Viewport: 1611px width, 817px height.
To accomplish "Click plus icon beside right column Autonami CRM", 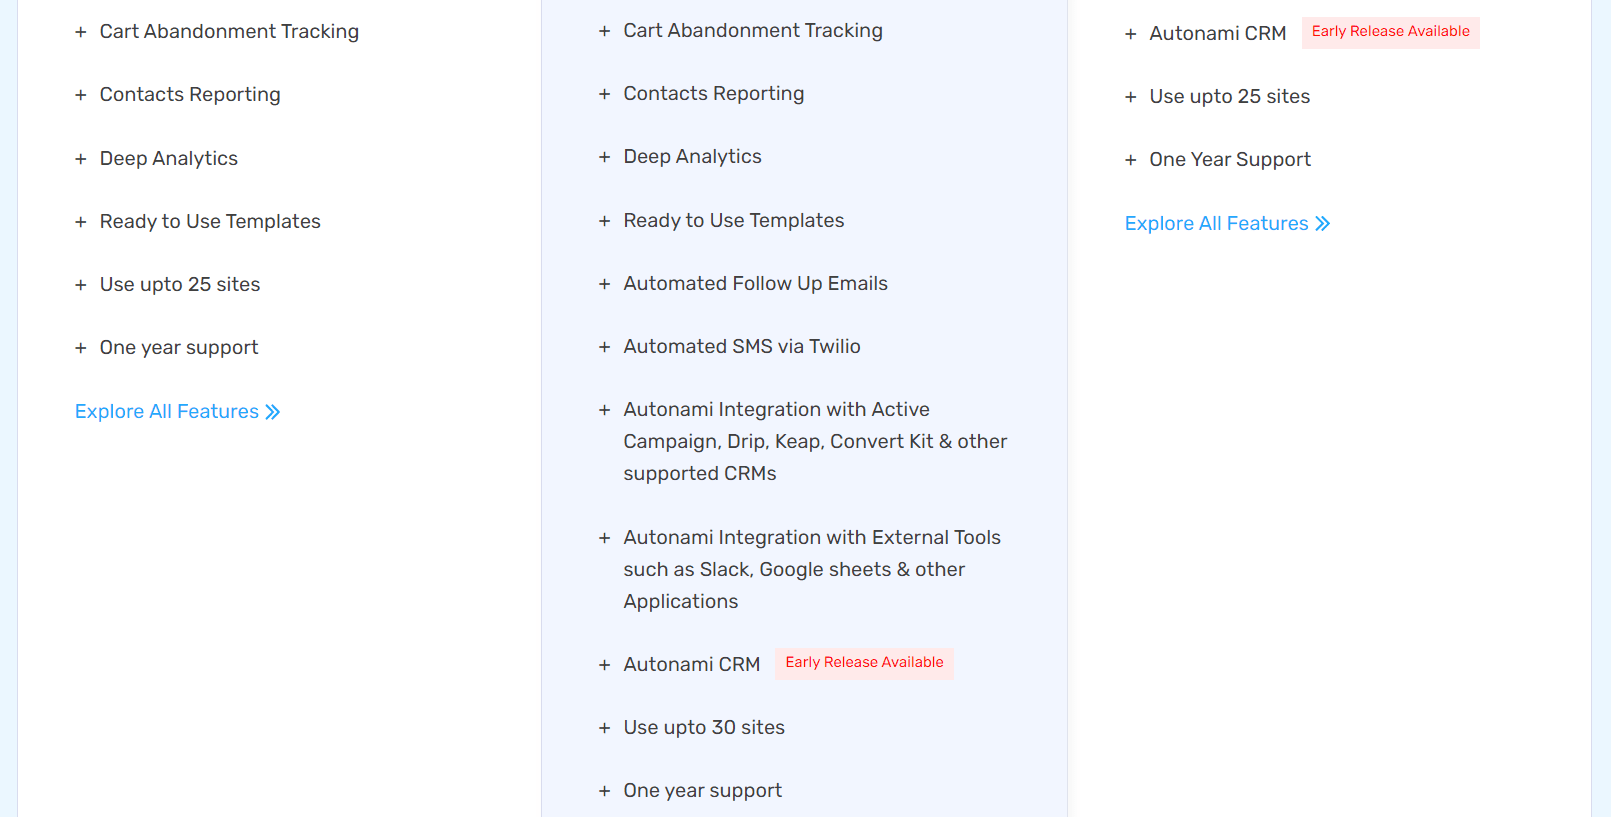I will (1131, 35).
